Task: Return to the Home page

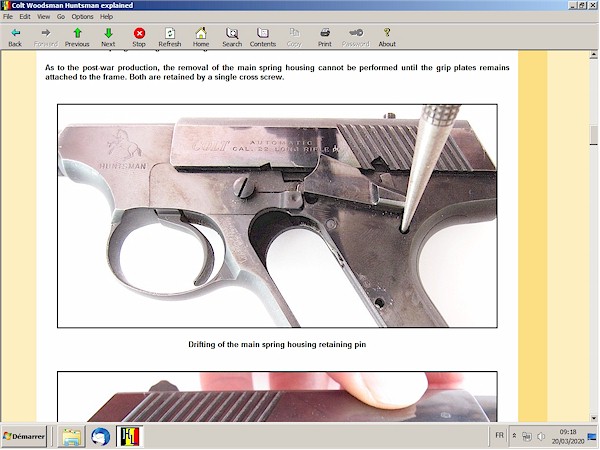Action: (x=201, y=37)
